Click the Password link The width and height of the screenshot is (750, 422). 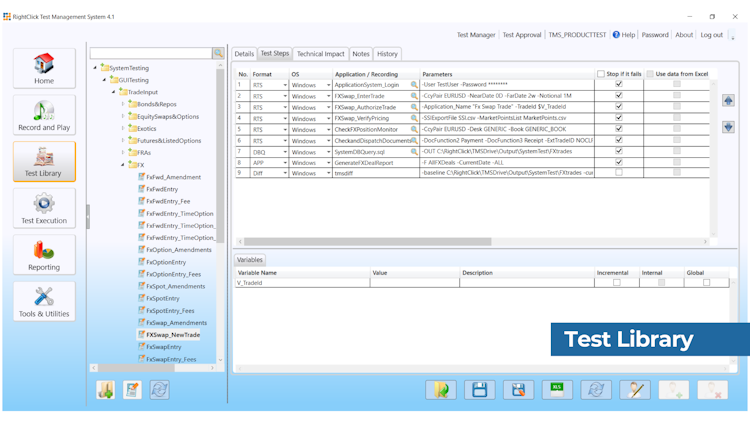pos(655,35)
